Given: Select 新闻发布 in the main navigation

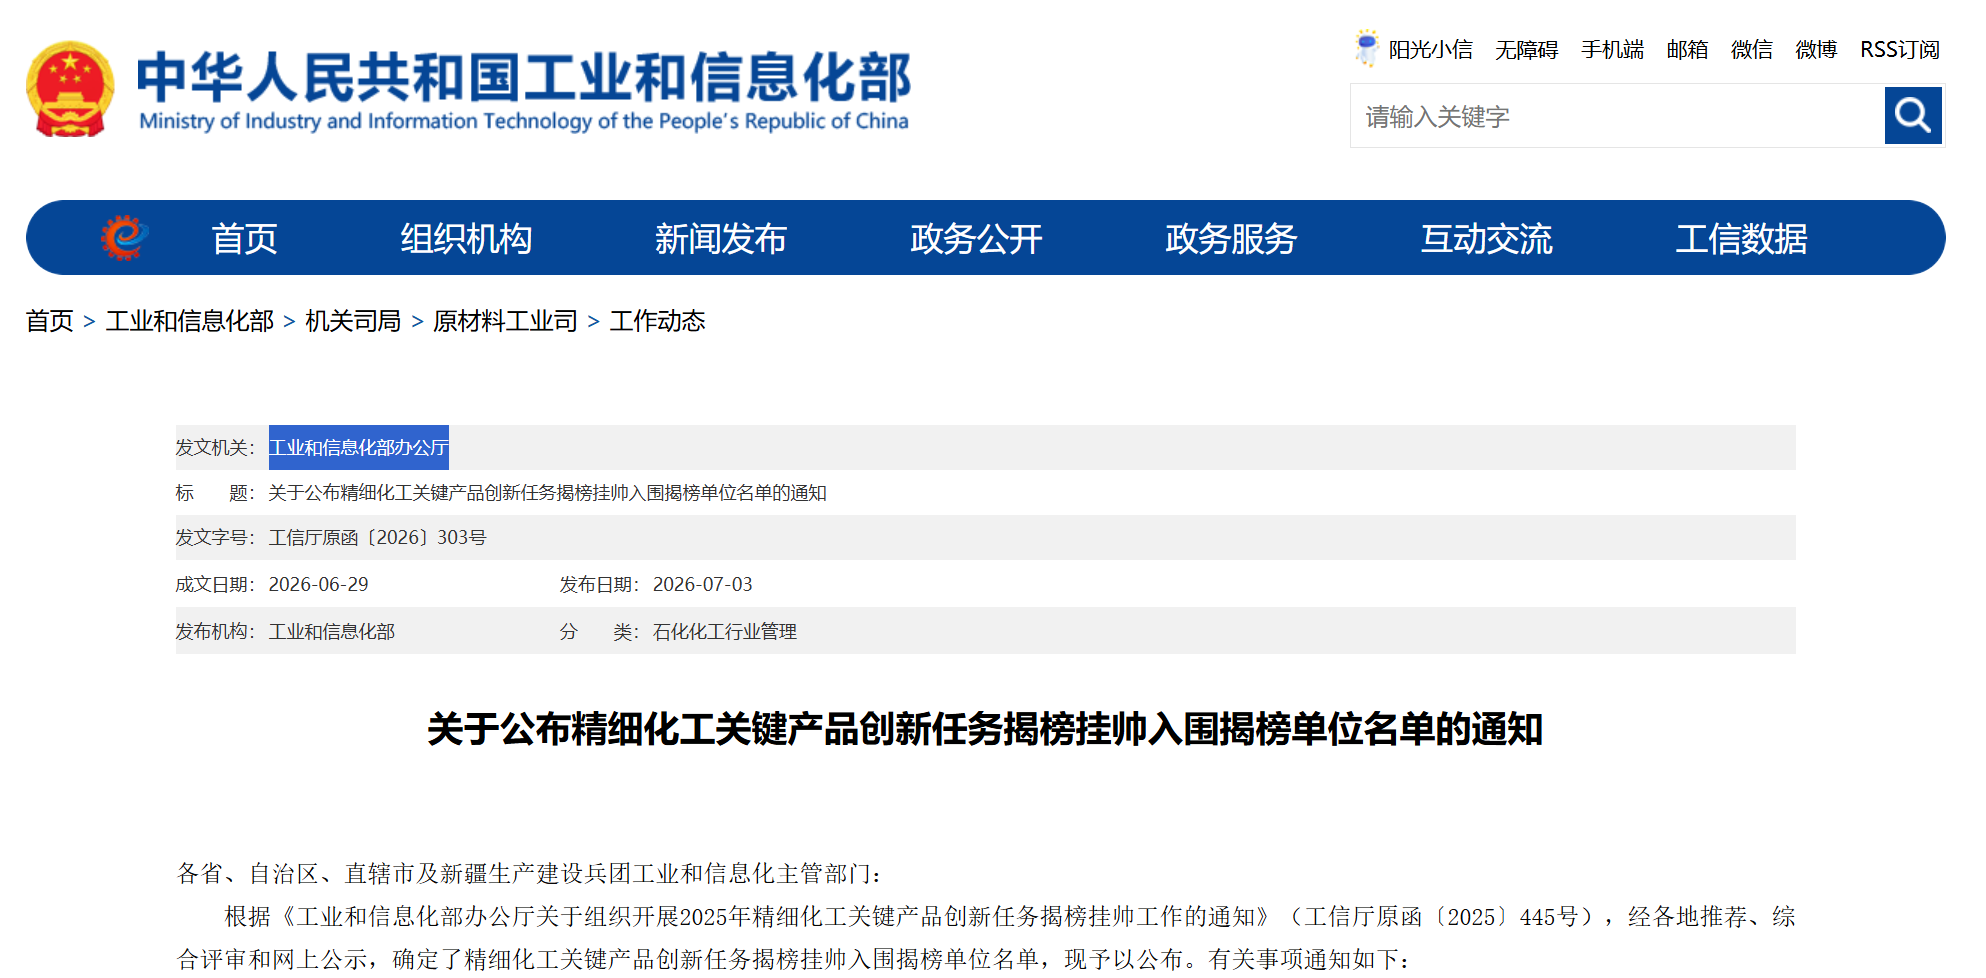Looking at the screenshot, I should (x=721, y=239).
